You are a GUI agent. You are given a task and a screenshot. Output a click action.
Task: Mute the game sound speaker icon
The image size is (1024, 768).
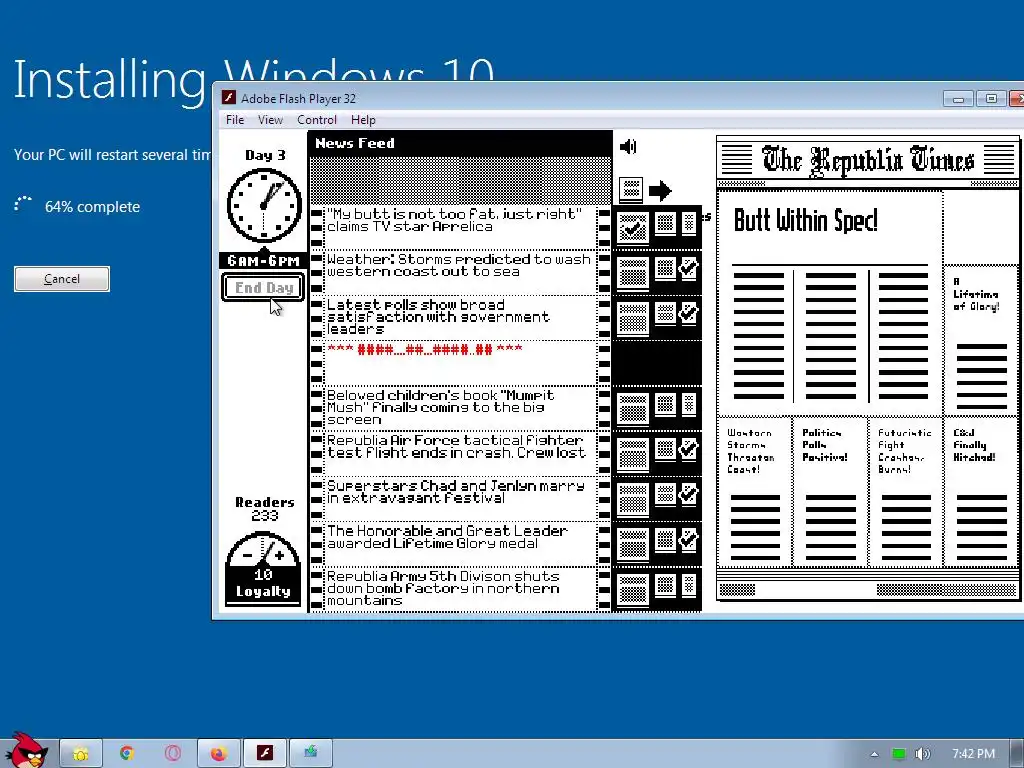tap(628, 146)
